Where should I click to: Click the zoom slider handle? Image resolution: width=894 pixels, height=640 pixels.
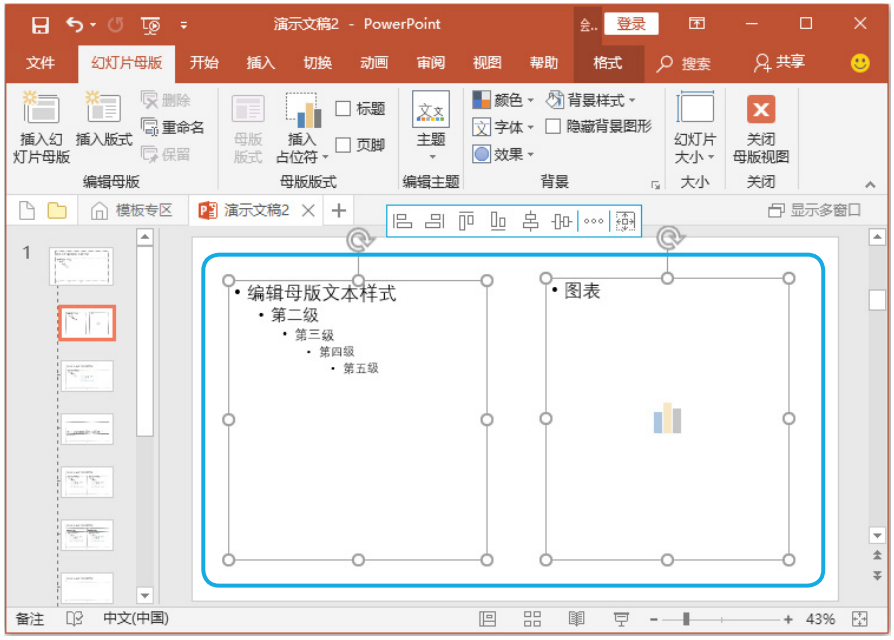686,619
